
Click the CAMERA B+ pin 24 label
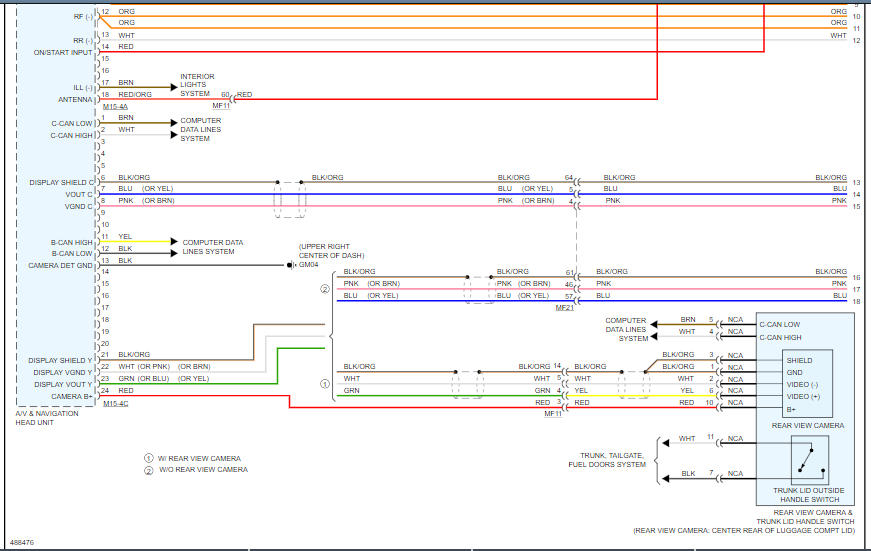point(71,397)
